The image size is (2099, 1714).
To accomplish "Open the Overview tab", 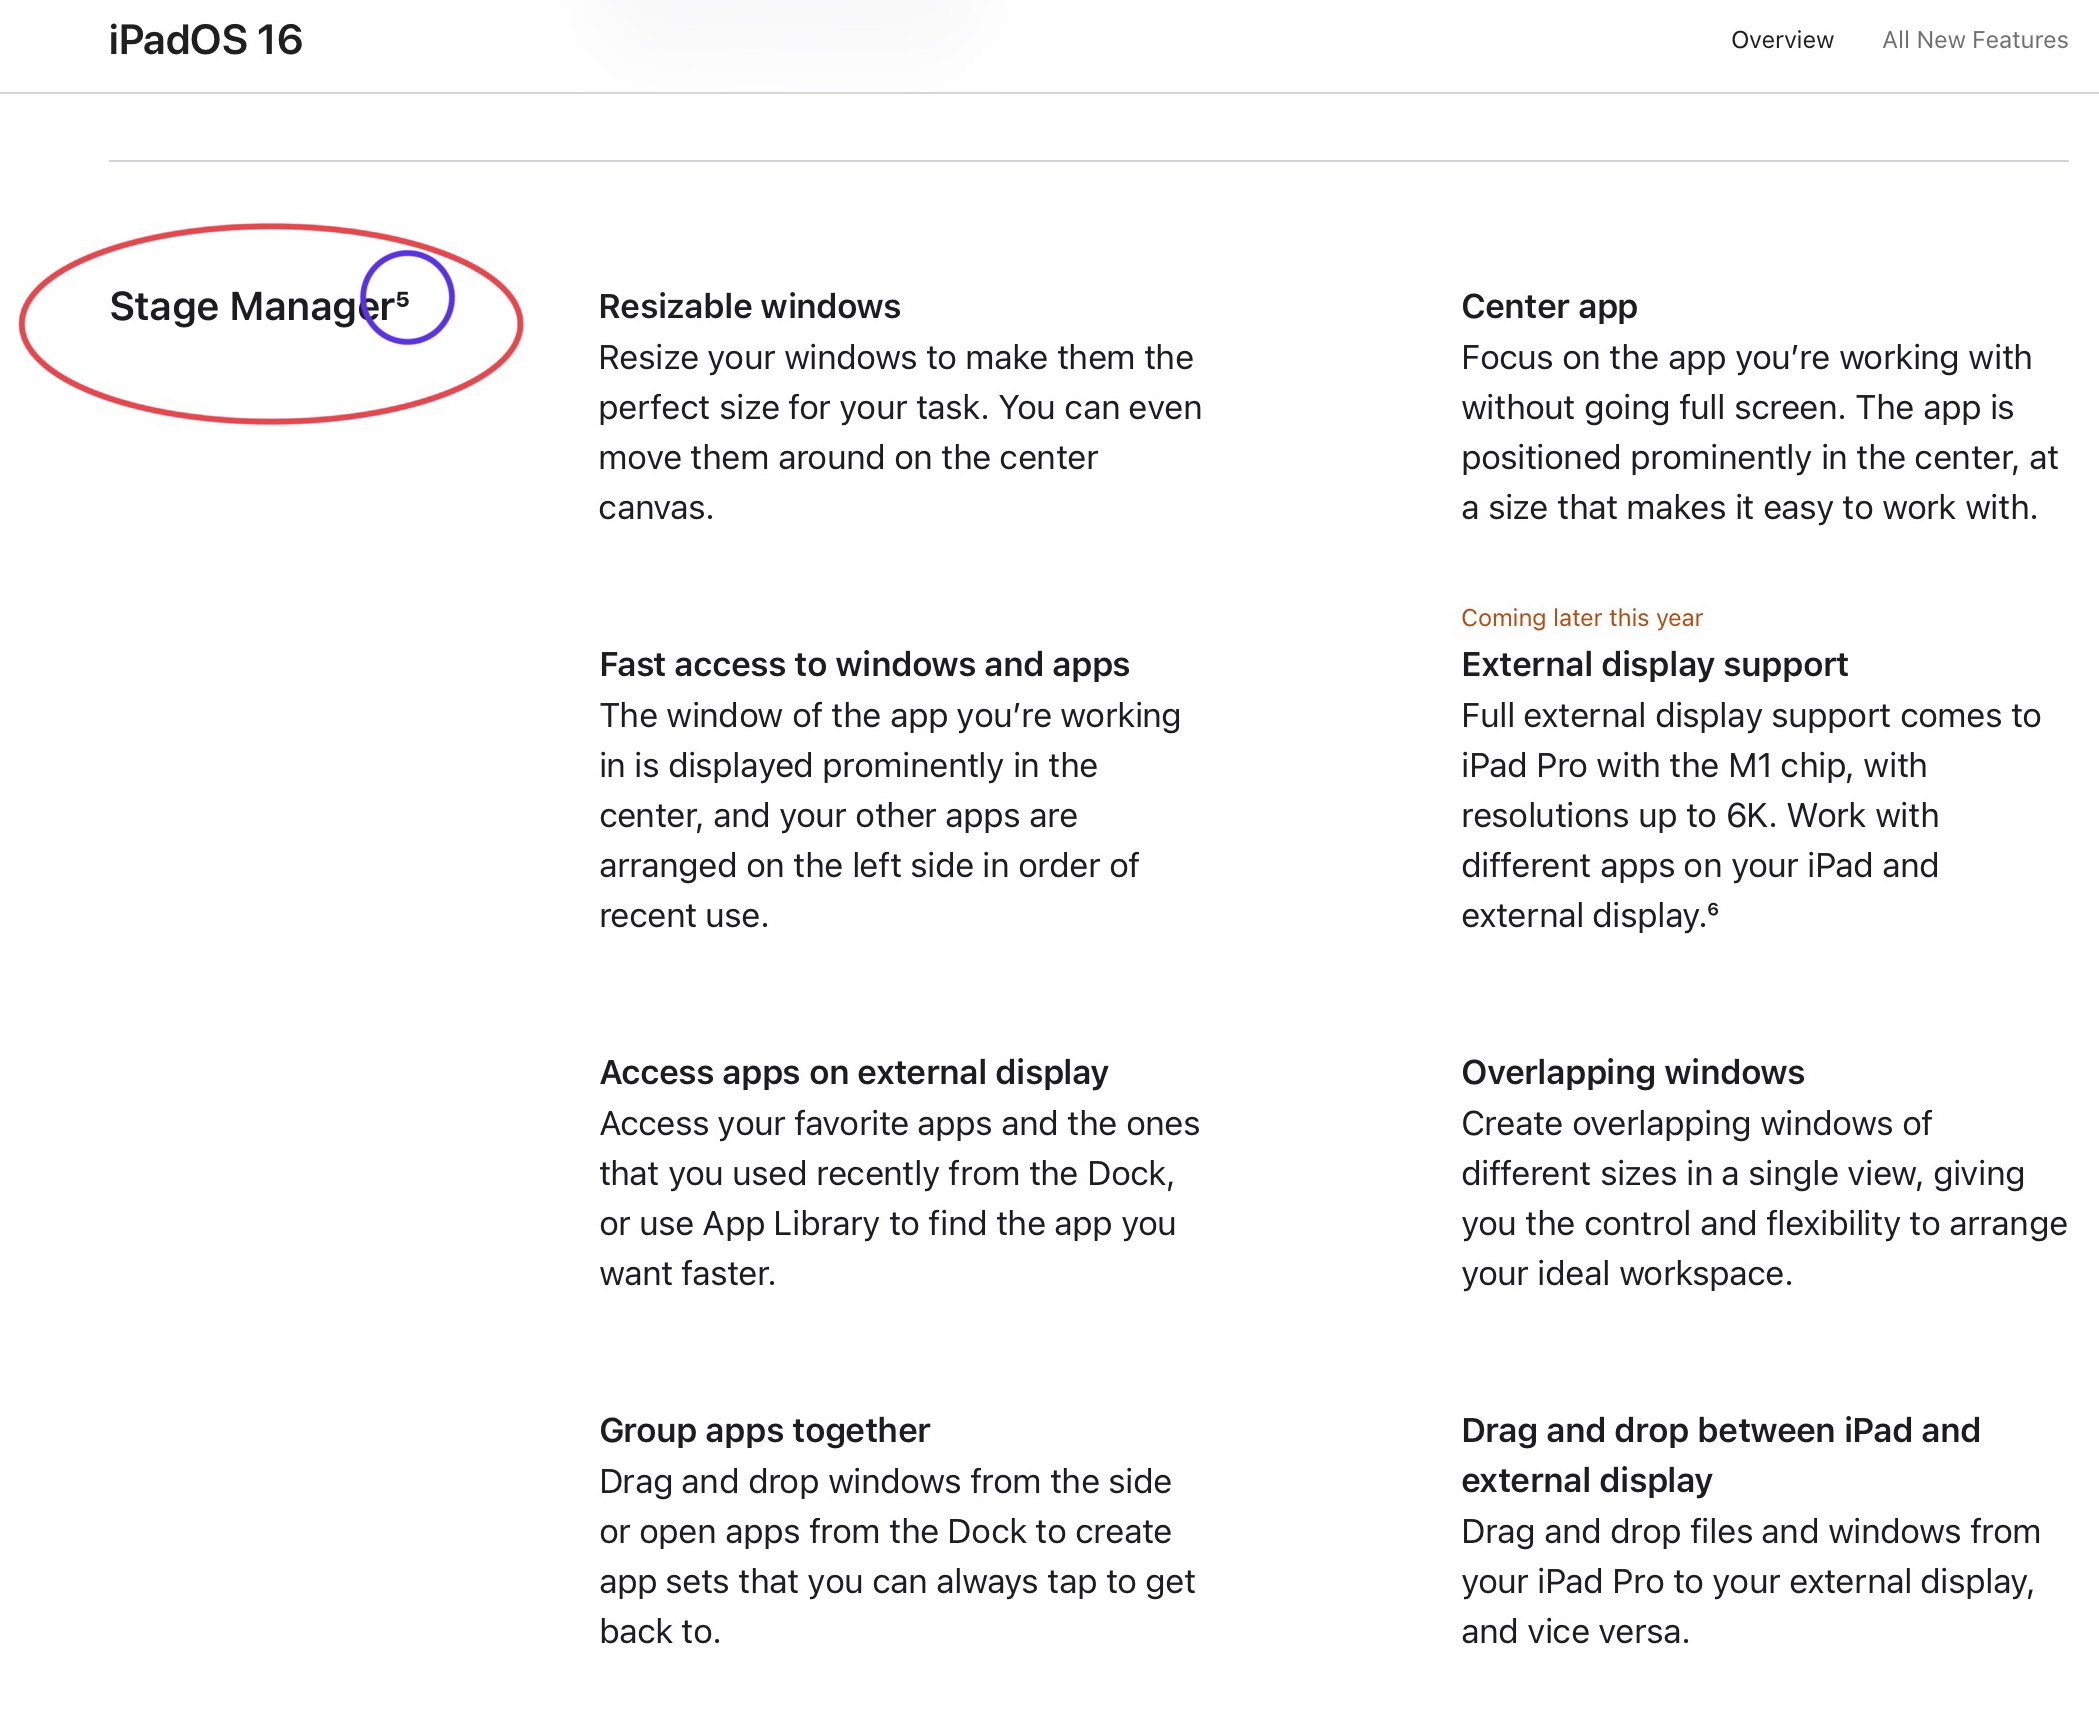I will [1781, 40].
